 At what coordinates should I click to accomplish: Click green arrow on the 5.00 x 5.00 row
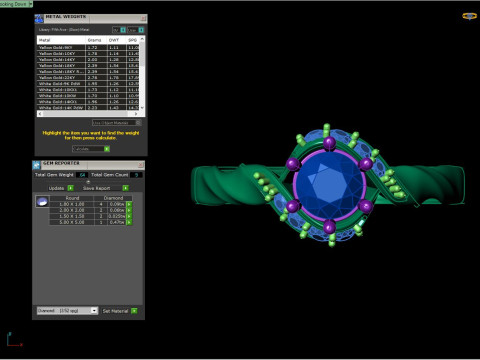click(x=129, y=222)
